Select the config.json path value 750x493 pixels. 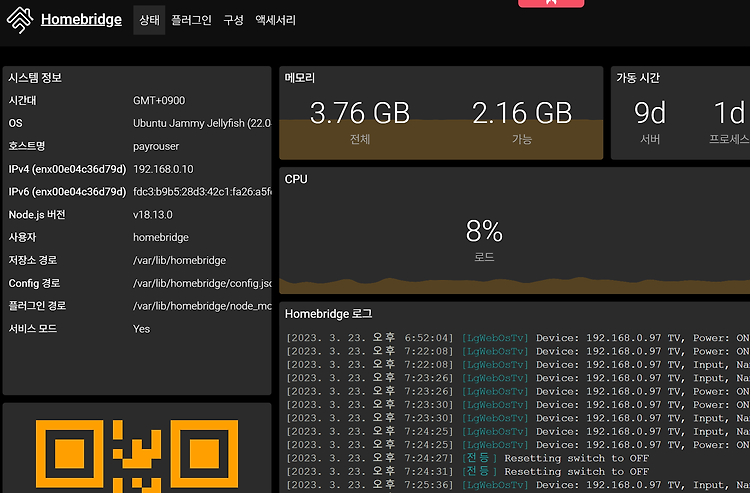202,284
